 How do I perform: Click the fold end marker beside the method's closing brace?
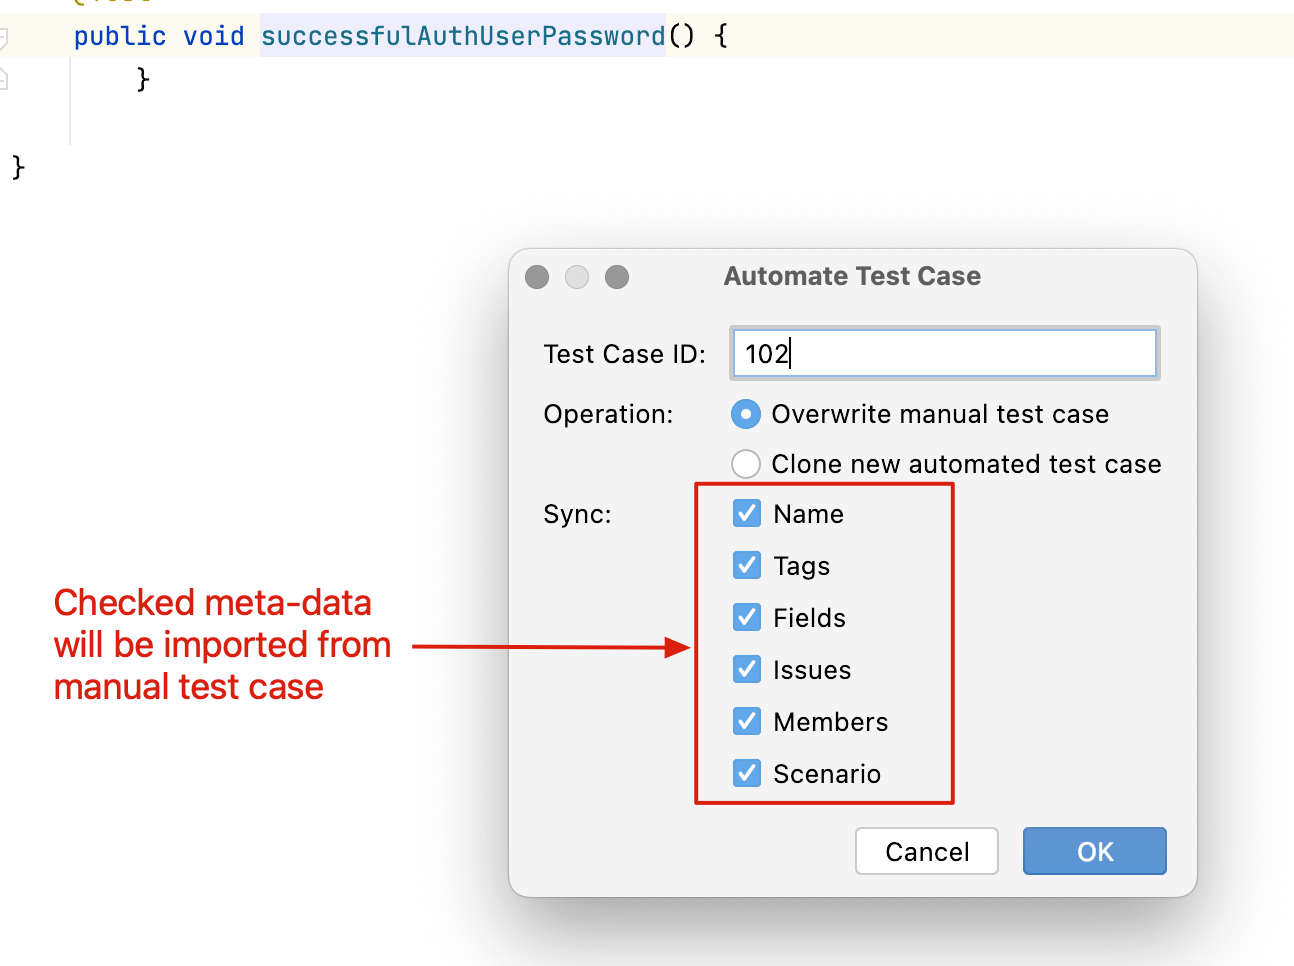(3, 78)
